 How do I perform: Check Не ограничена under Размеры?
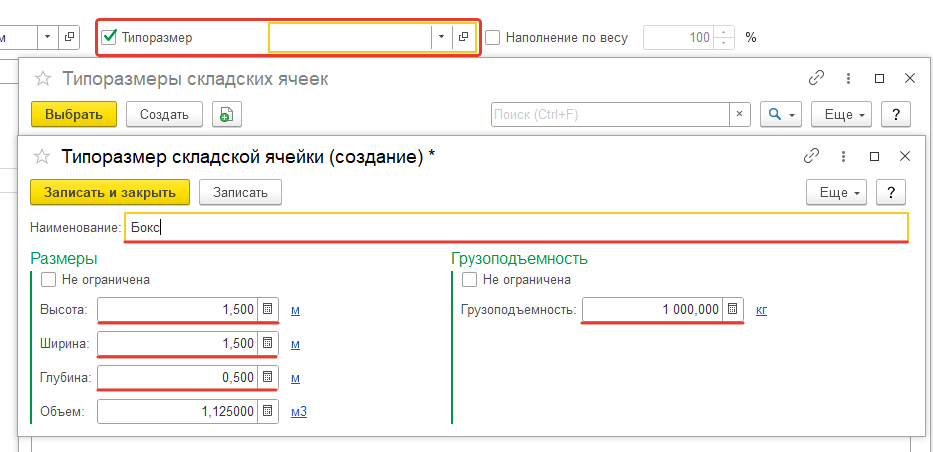(49, 280)
